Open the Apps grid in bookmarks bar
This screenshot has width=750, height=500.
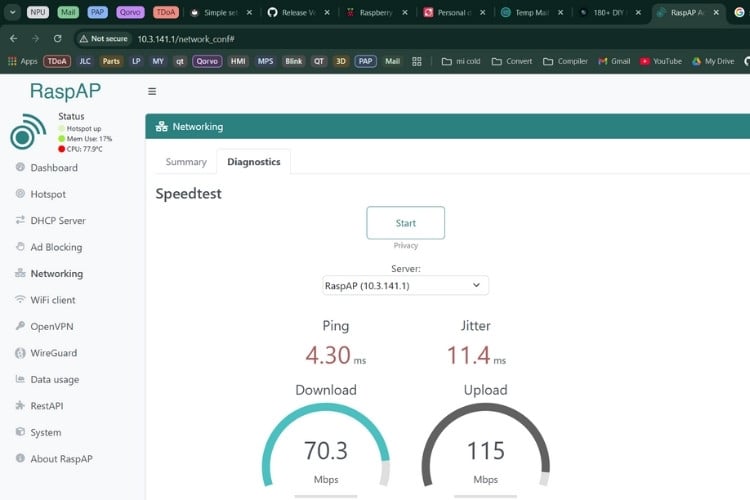click(22, 61)
